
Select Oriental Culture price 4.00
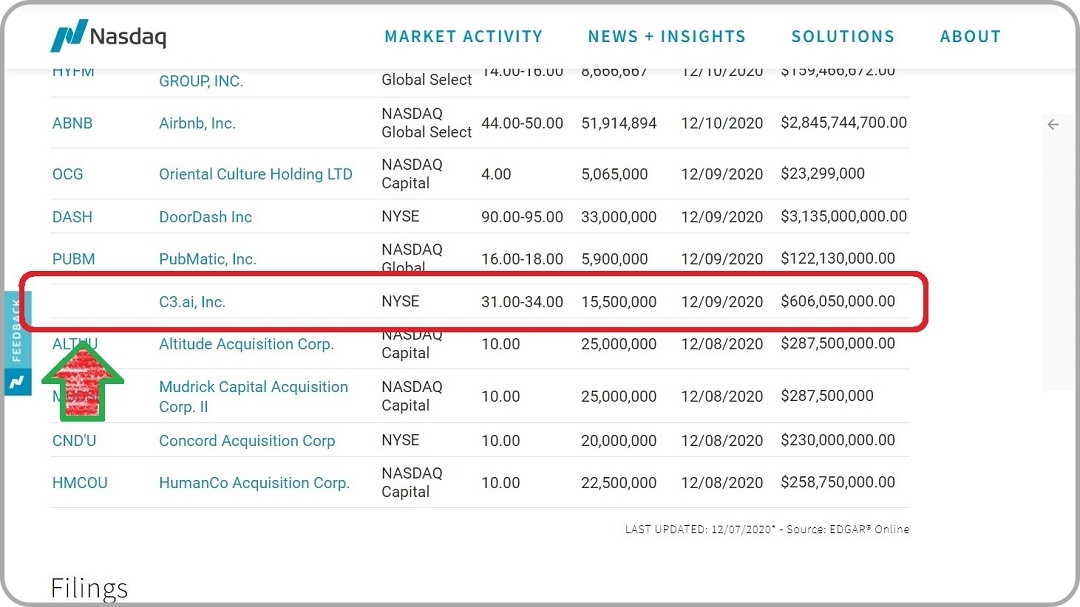pyautogui.click(x=496, y=174)
